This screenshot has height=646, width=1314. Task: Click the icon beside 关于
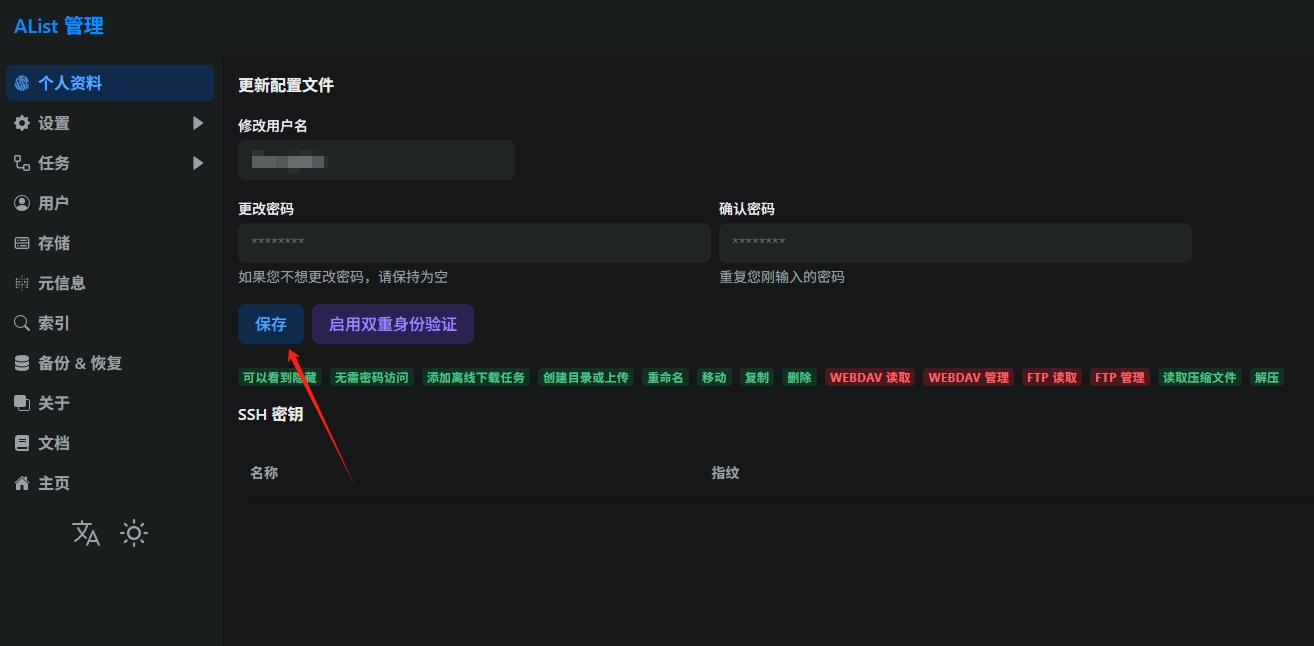coord(22,403)
